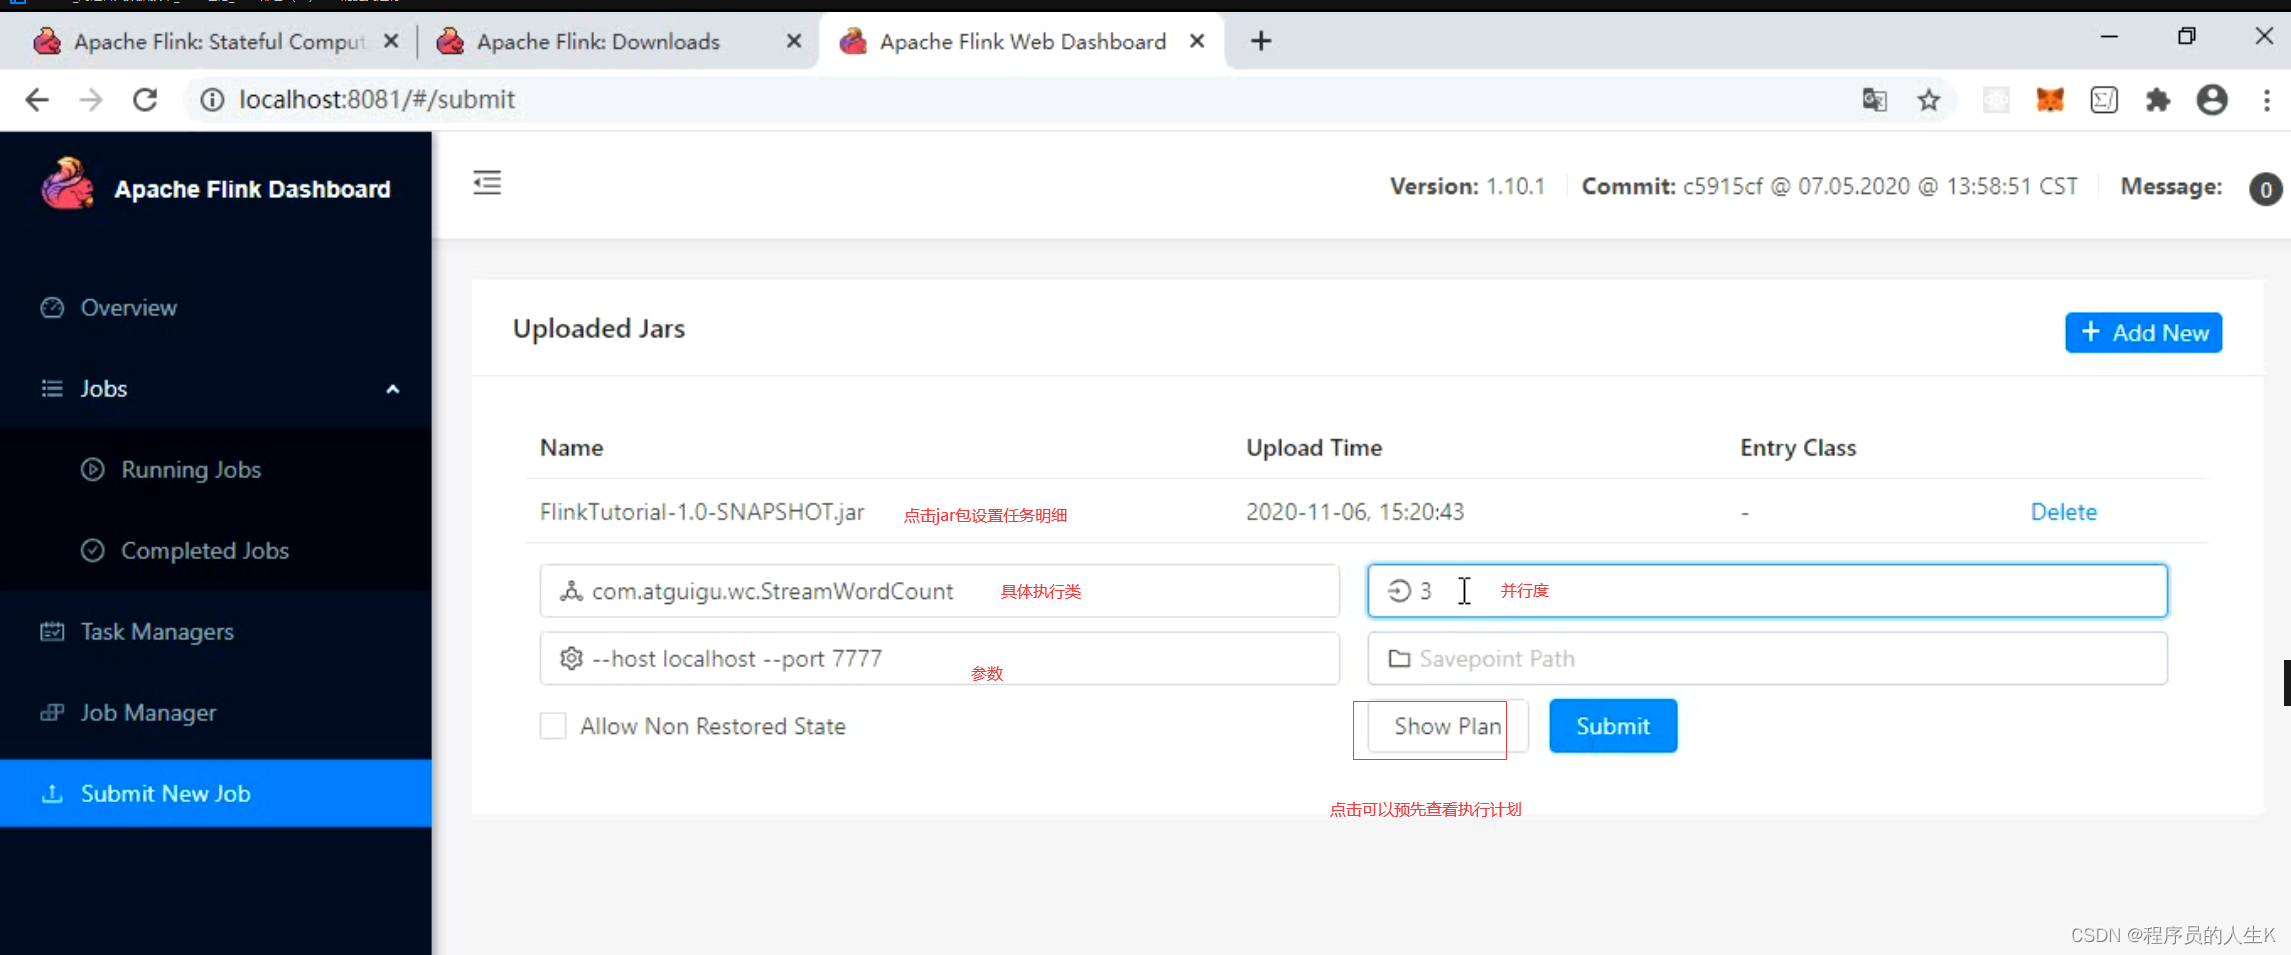Screen dimensions: 2291x955
Task: Open the MetaMask fox extension
Action: 2050,99
